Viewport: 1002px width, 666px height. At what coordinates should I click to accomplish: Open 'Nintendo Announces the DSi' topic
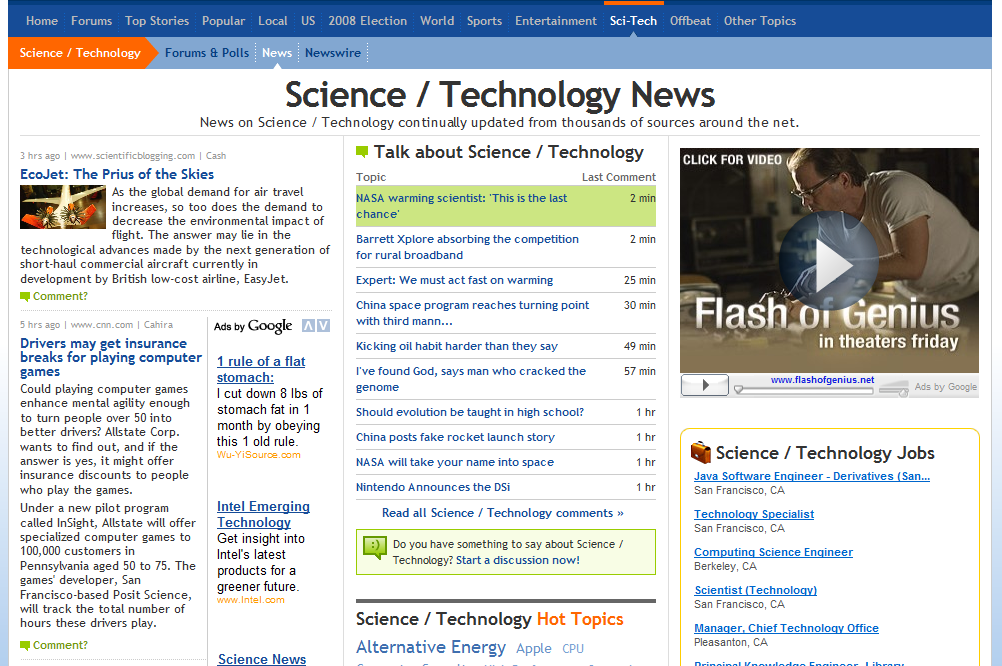click(433, 487)
